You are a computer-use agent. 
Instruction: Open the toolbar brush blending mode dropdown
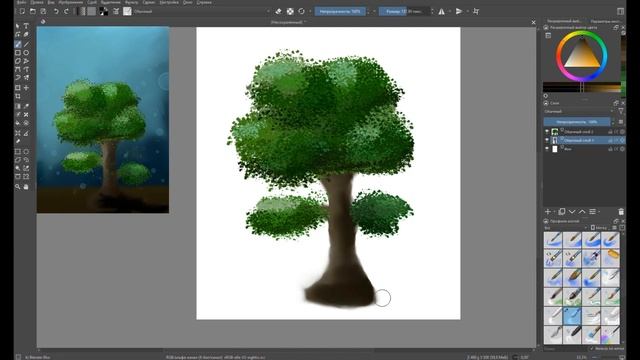[x=202, y=11]
